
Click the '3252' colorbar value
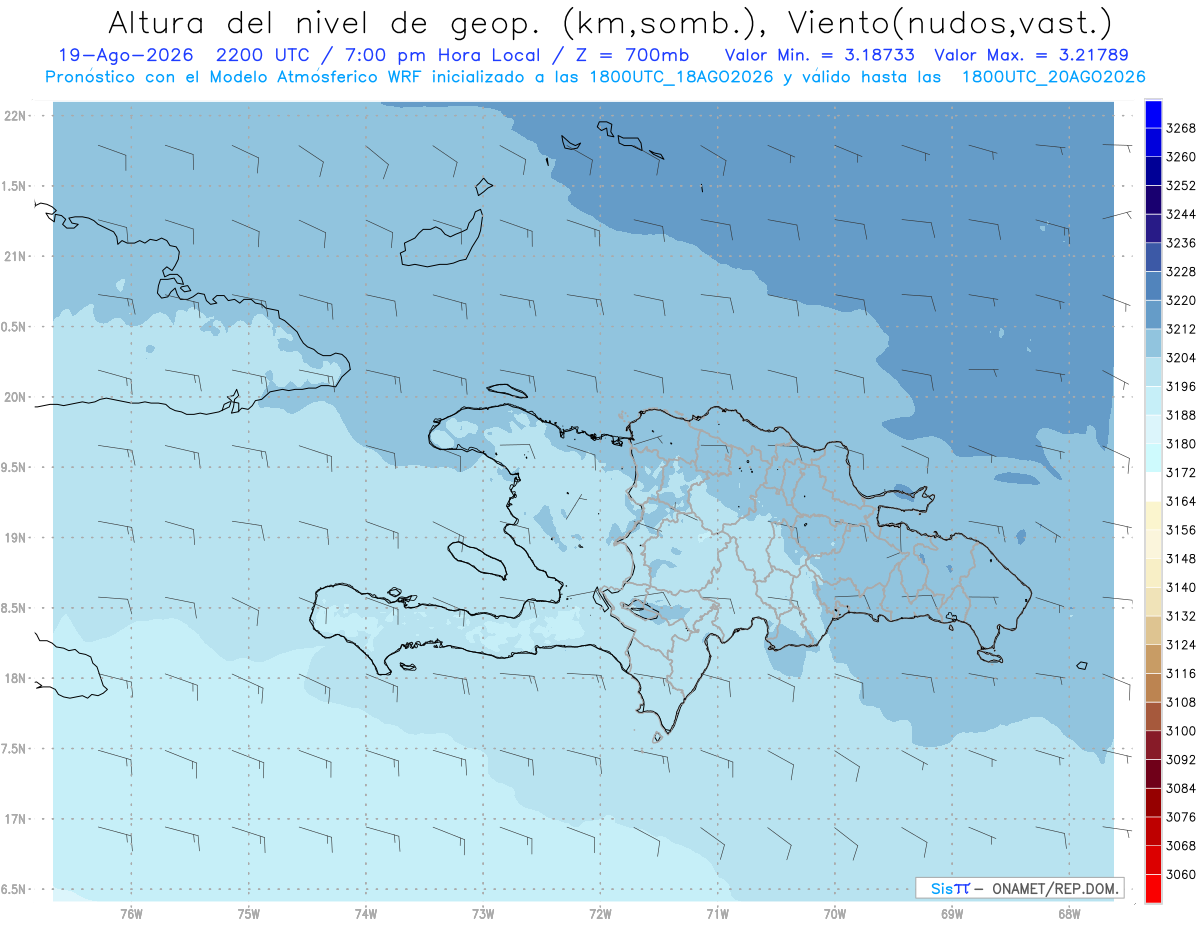point(1181,186)
